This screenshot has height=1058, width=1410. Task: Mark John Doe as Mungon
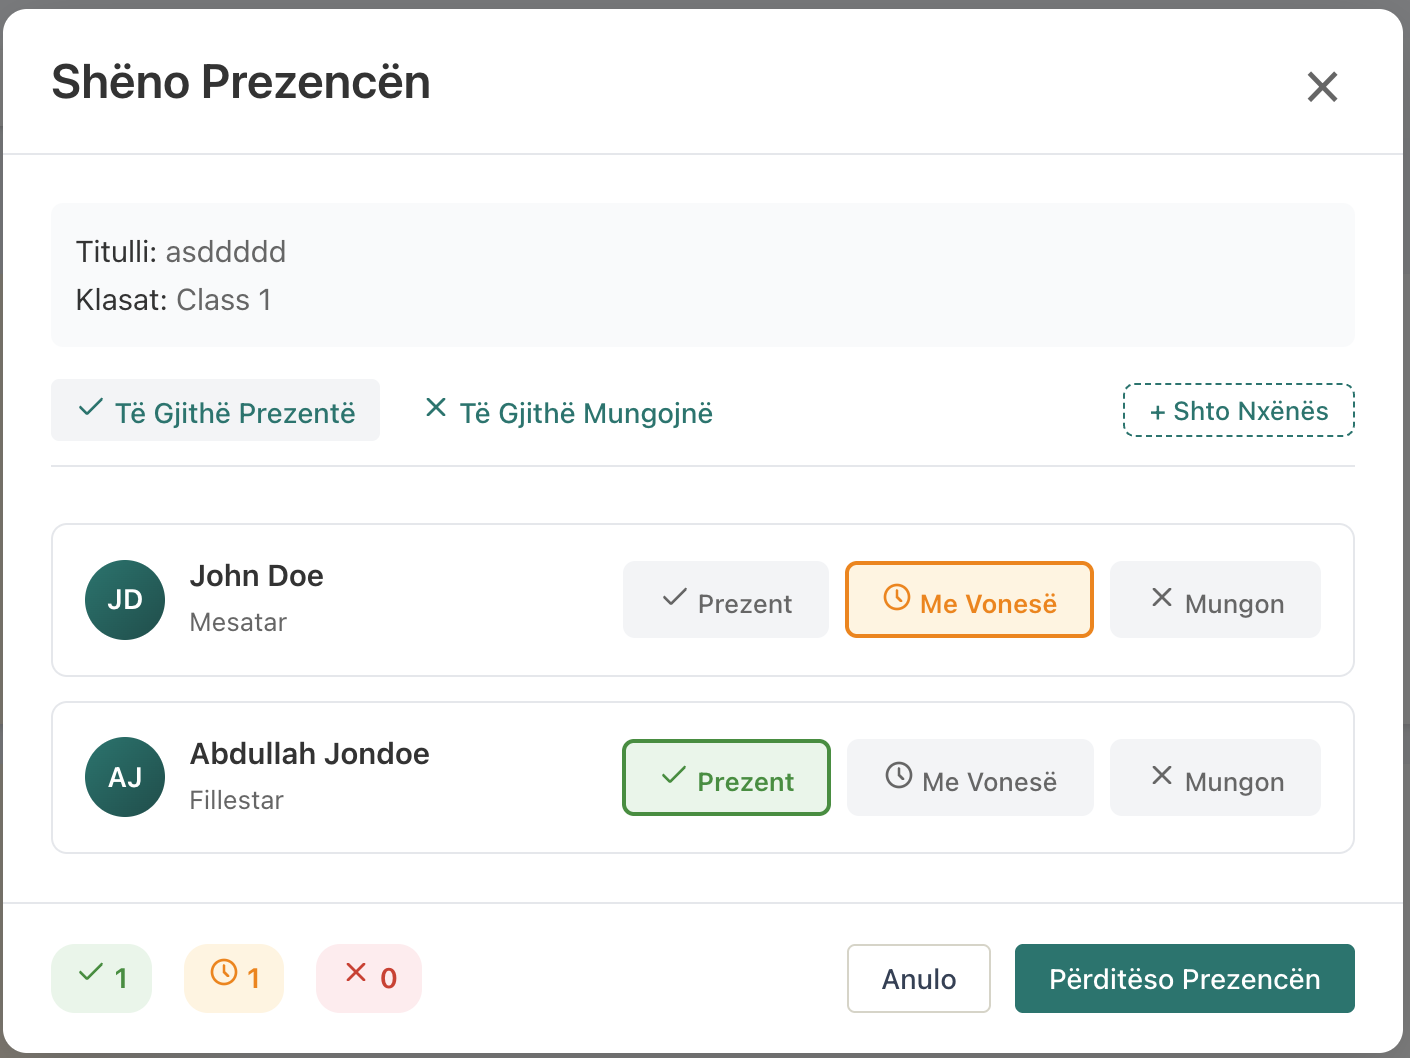pos(1215,600)
